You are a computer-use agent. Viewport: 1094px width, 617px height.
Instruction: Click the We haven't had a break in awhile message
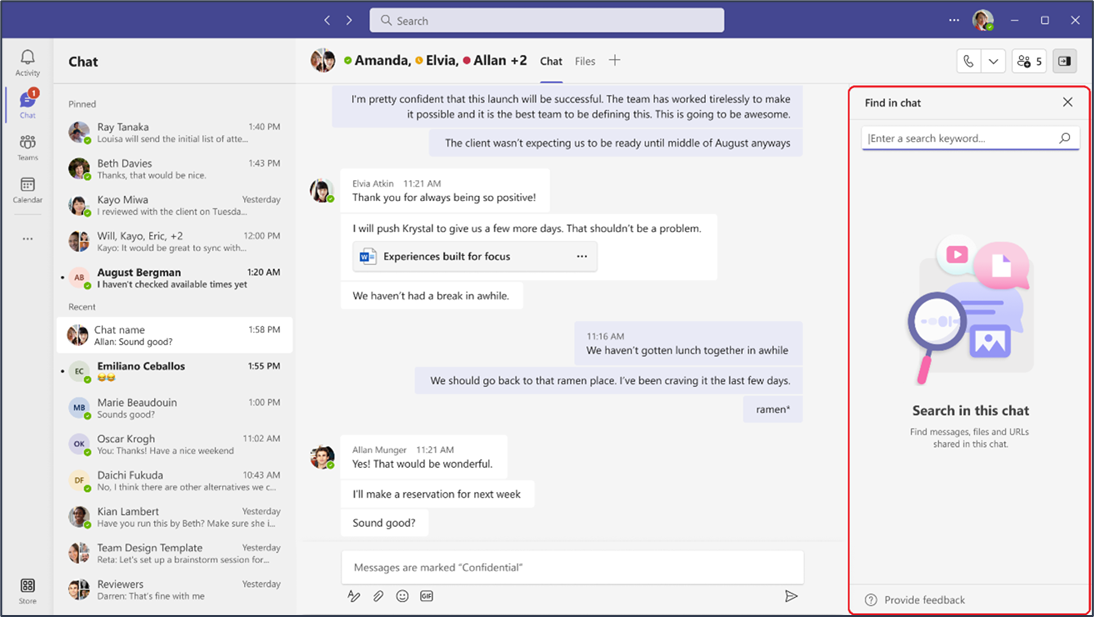tap(431, 296)
